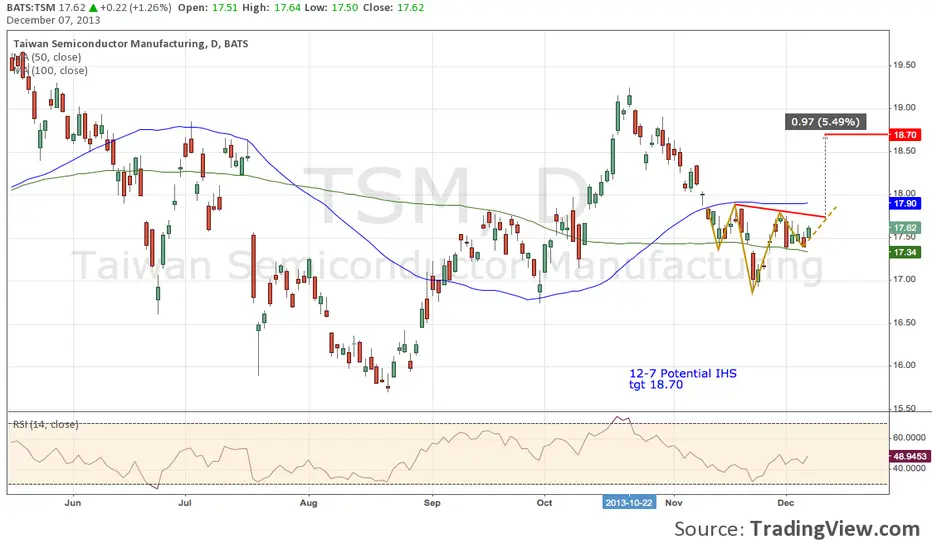Click the blue 17.90 MA price label

pyautogui.click(x=904, y=203)
